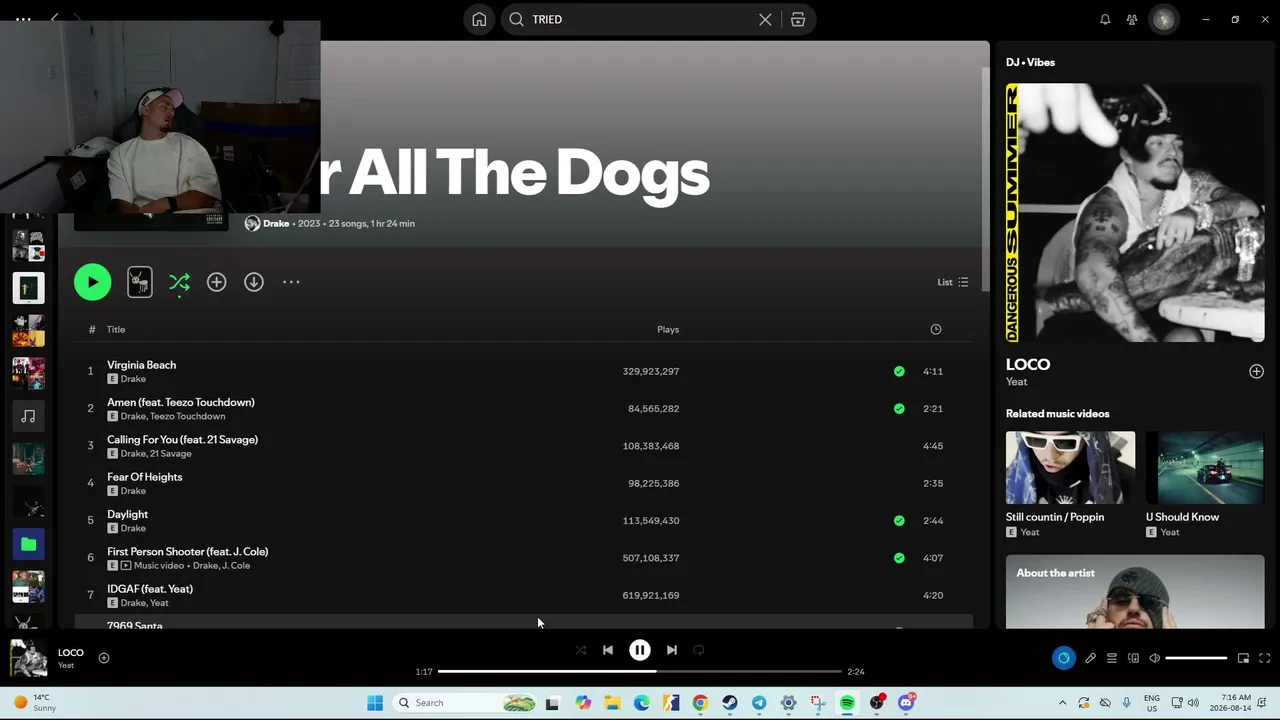Click the LOCO cover art in Now Playing panel
The height and width of the screenshot is (720, 1280).
[x=1135, y=213]
